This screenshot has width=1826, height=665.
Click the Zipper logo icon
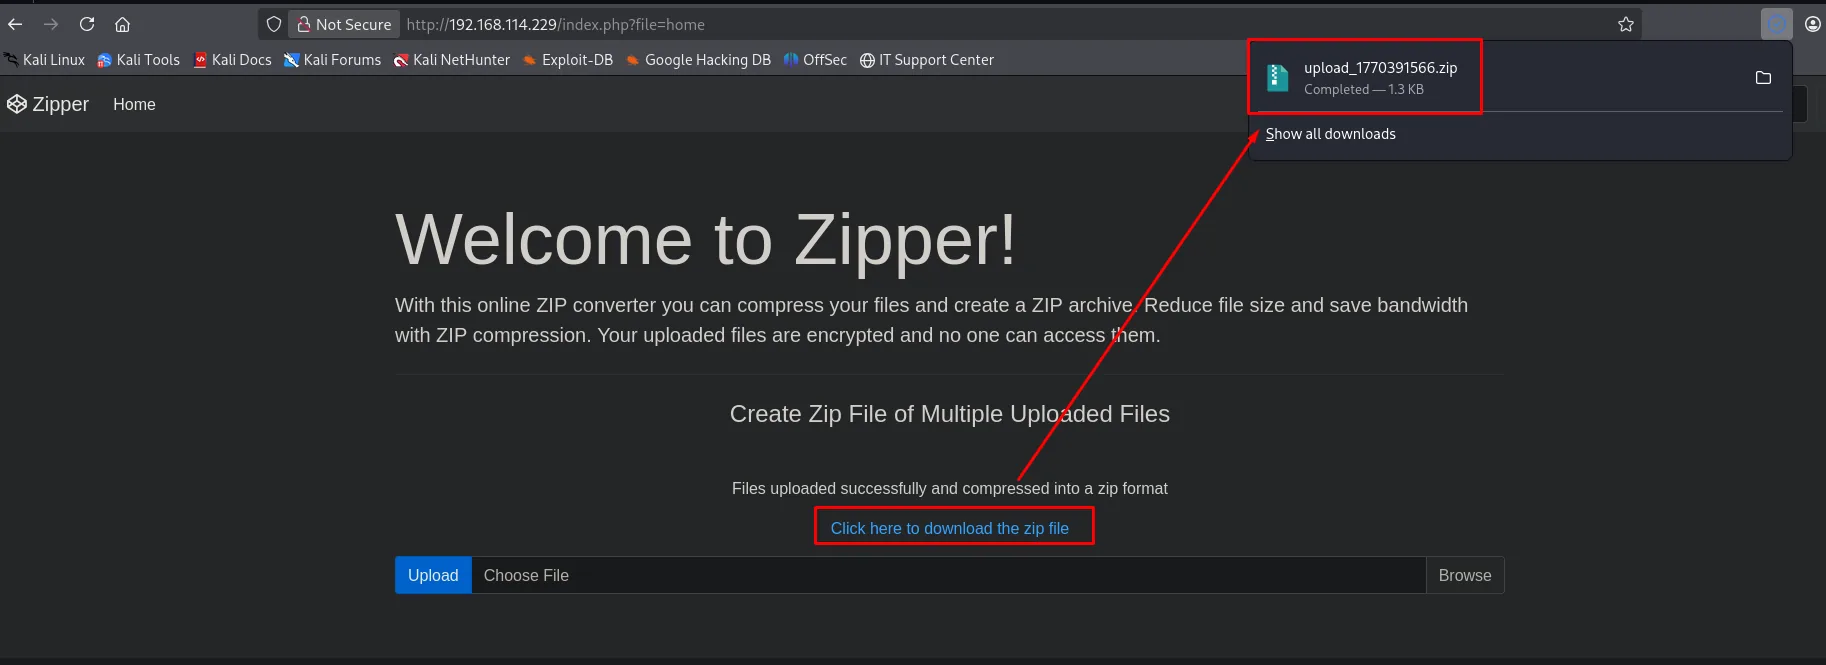(x=17, y=104)
